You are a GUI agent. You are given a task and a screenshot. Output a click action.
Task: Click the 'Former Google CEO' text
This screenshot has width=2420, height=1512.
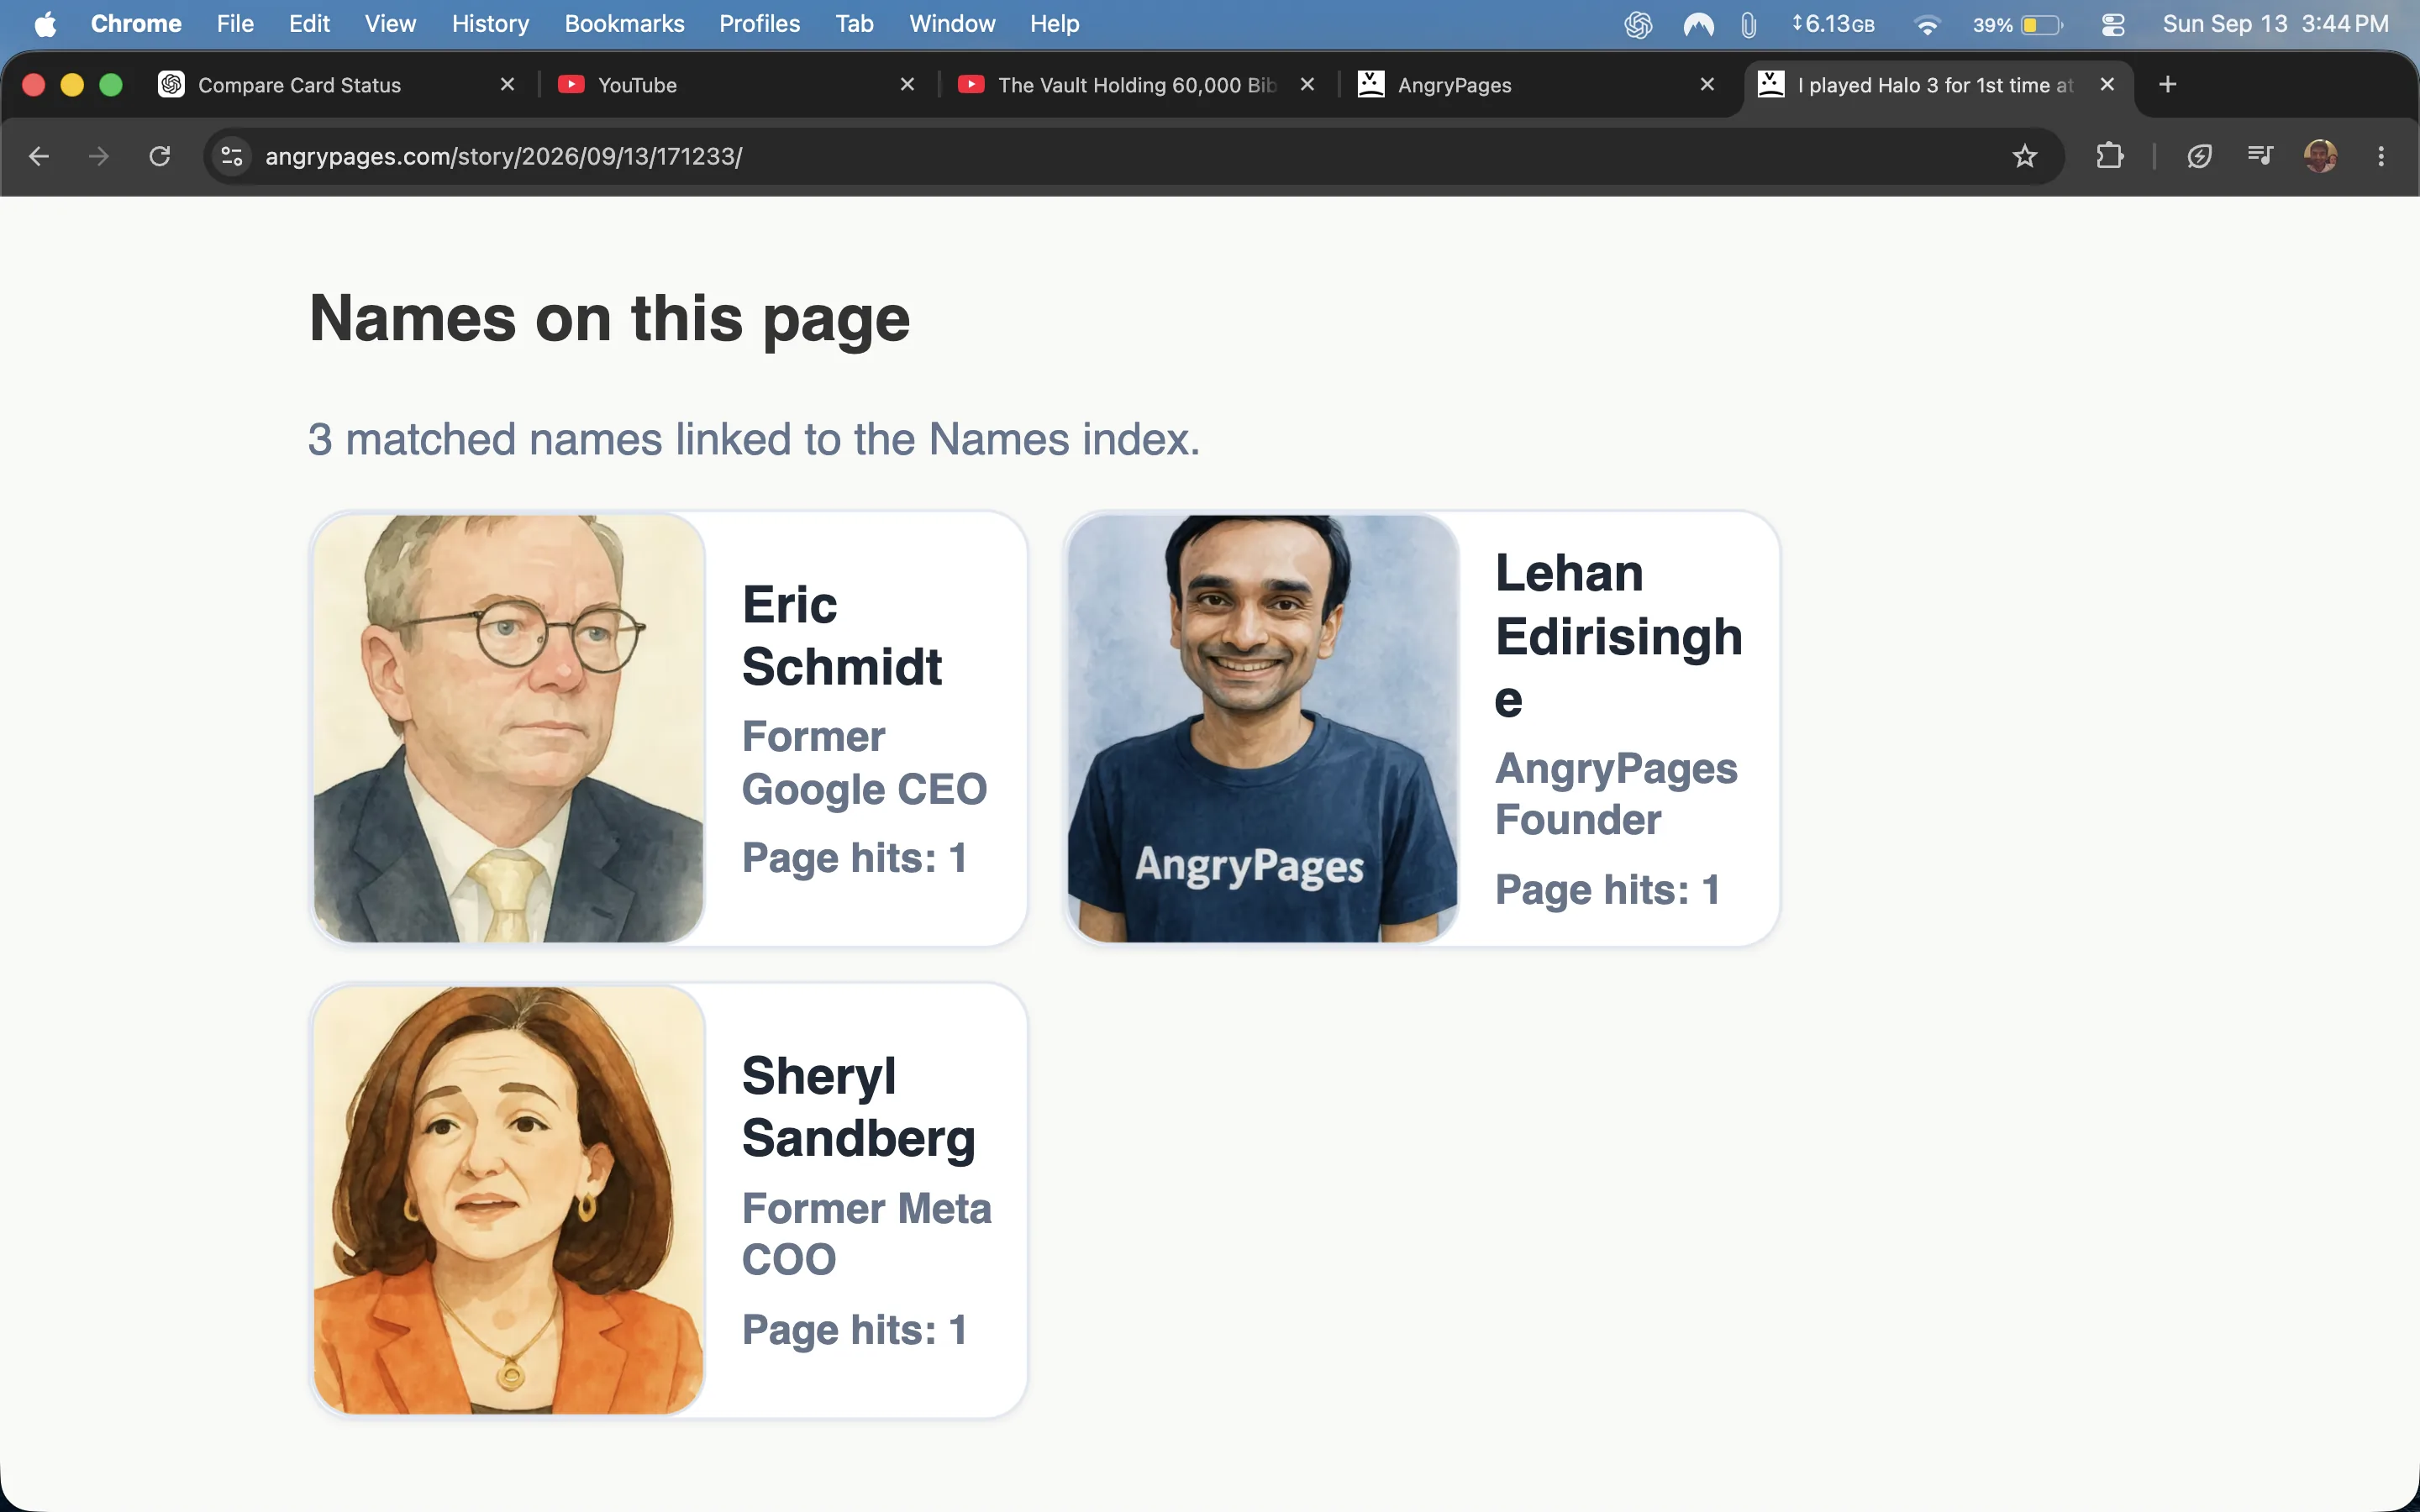pos(864,763)
